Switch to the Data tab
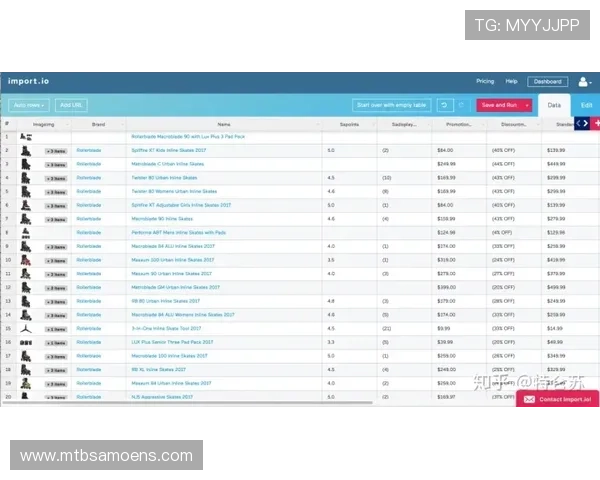This screenshot has width=600, height=480. click(554, 105)
